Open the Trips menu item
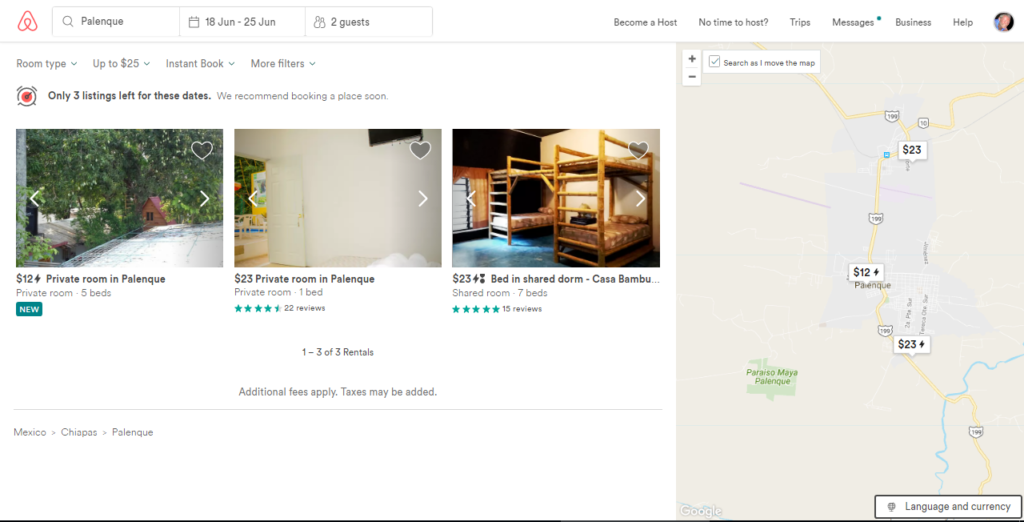This screenshot has width=1024, height=522. point(799,22)
